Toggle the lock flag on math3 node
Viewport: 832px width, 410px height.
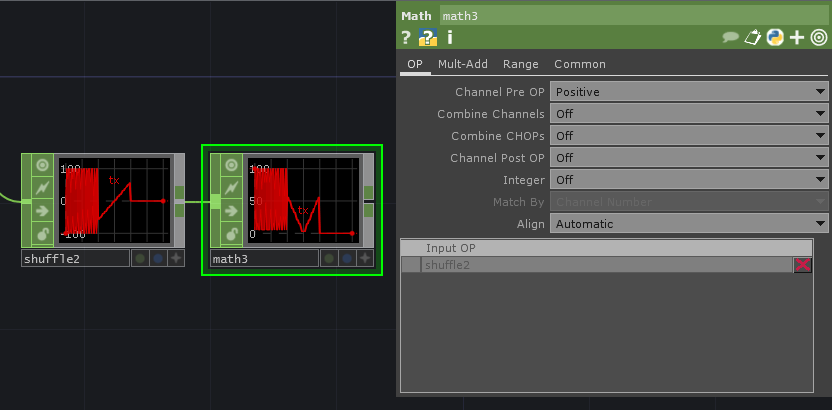tap(231, 234)
